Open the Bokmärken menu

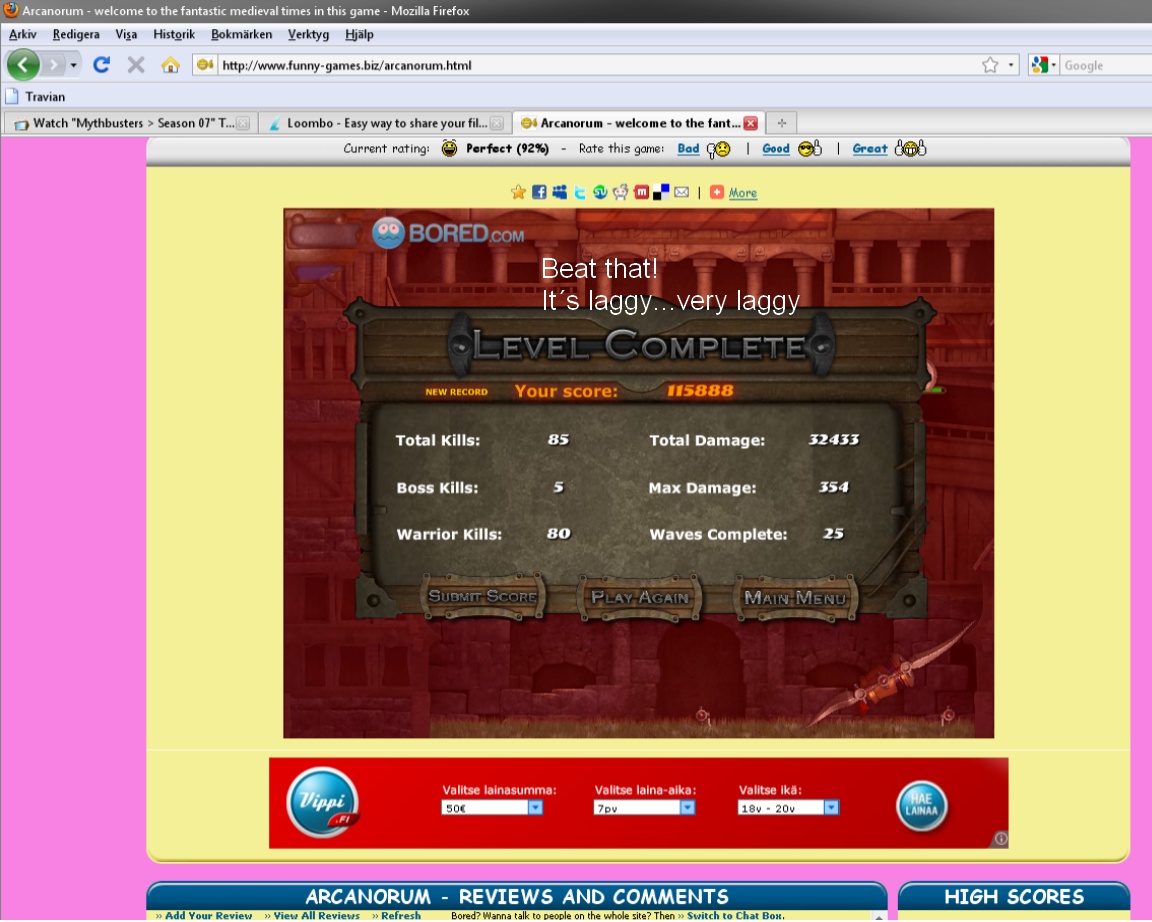[x=242, y=35]
